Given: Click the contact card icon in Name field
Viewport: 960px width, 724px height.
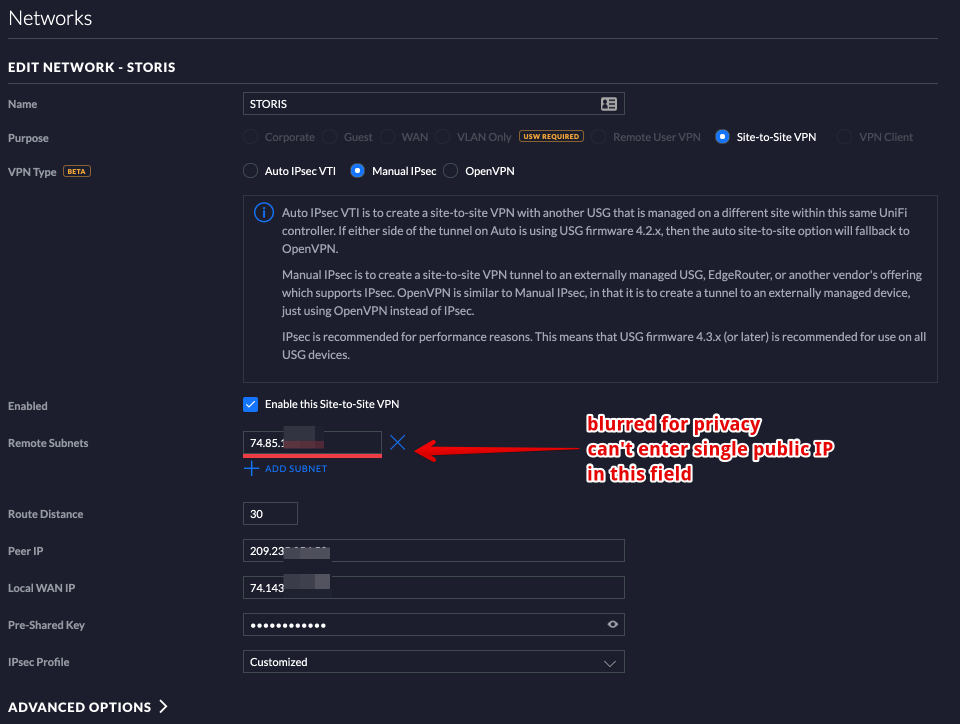Looking at the screenshot, I should pos(608,104).
